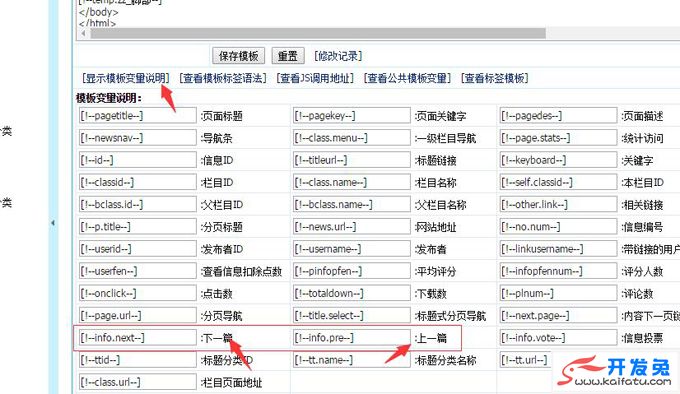Click the 重置 button

tap(288, 56)
